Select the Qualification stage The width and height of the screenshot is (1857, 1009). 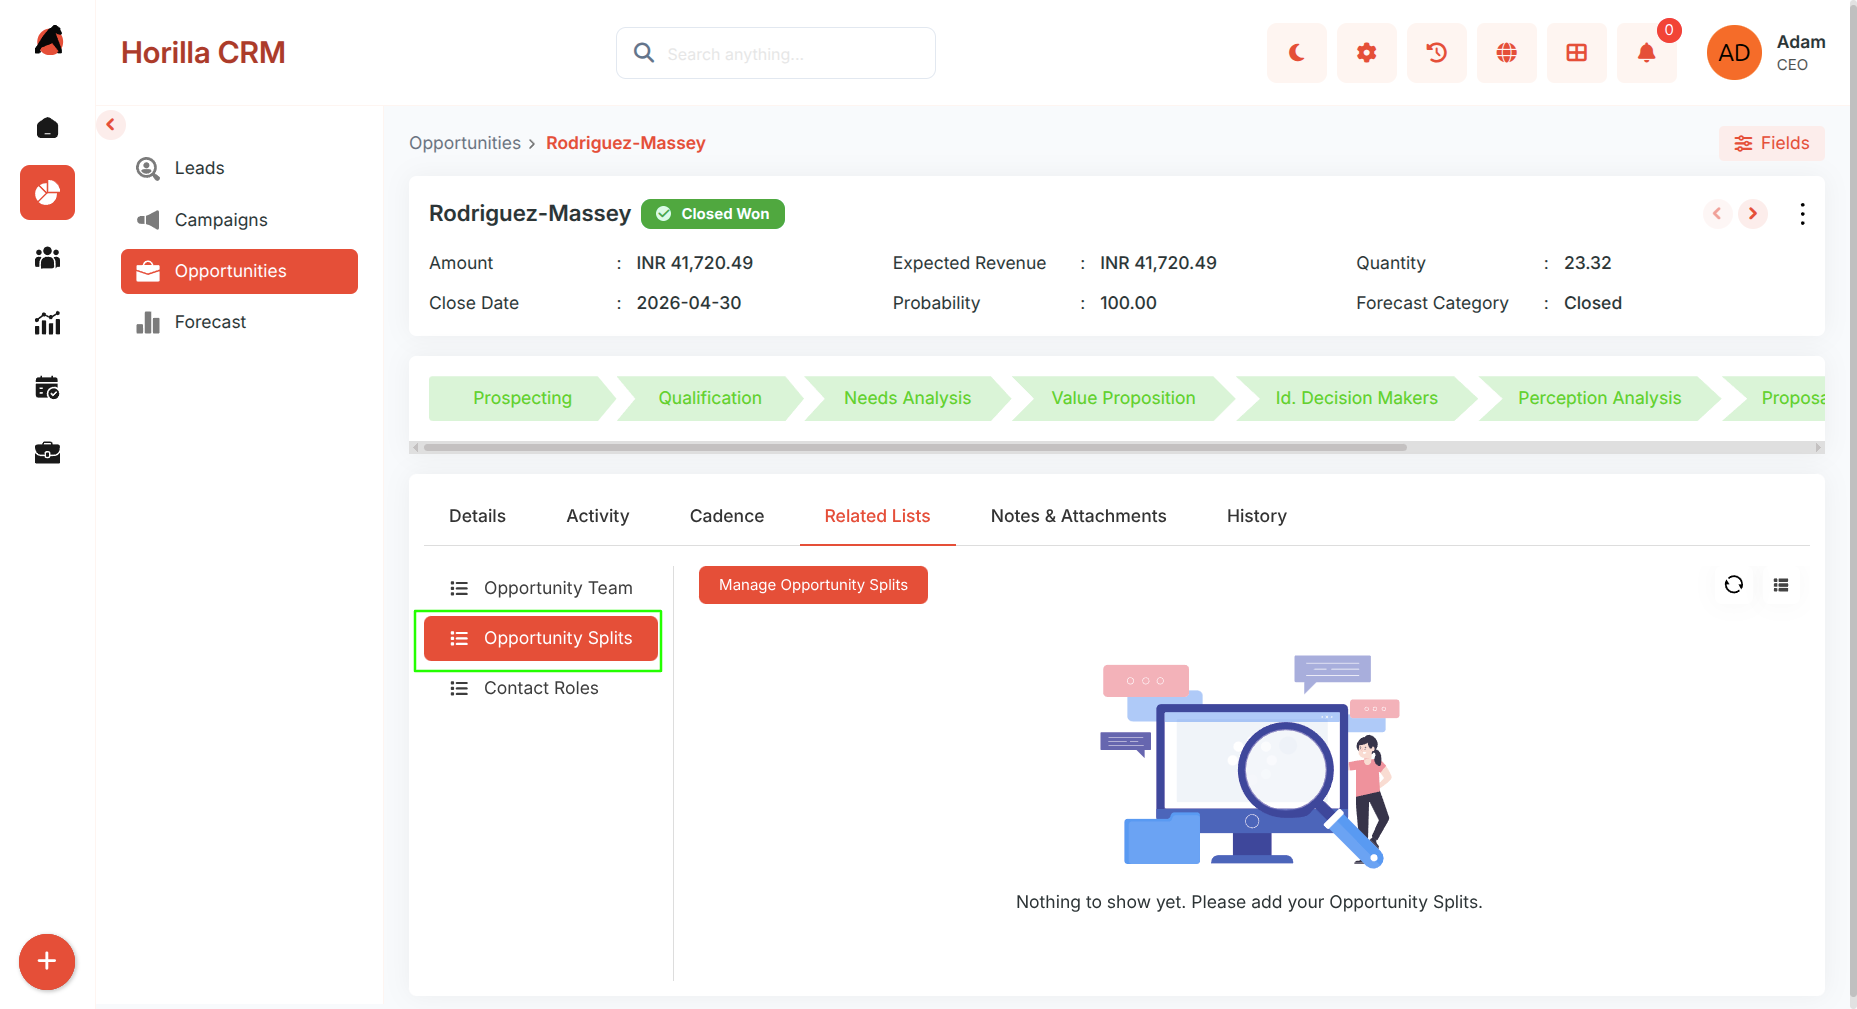tap(710, 398)
